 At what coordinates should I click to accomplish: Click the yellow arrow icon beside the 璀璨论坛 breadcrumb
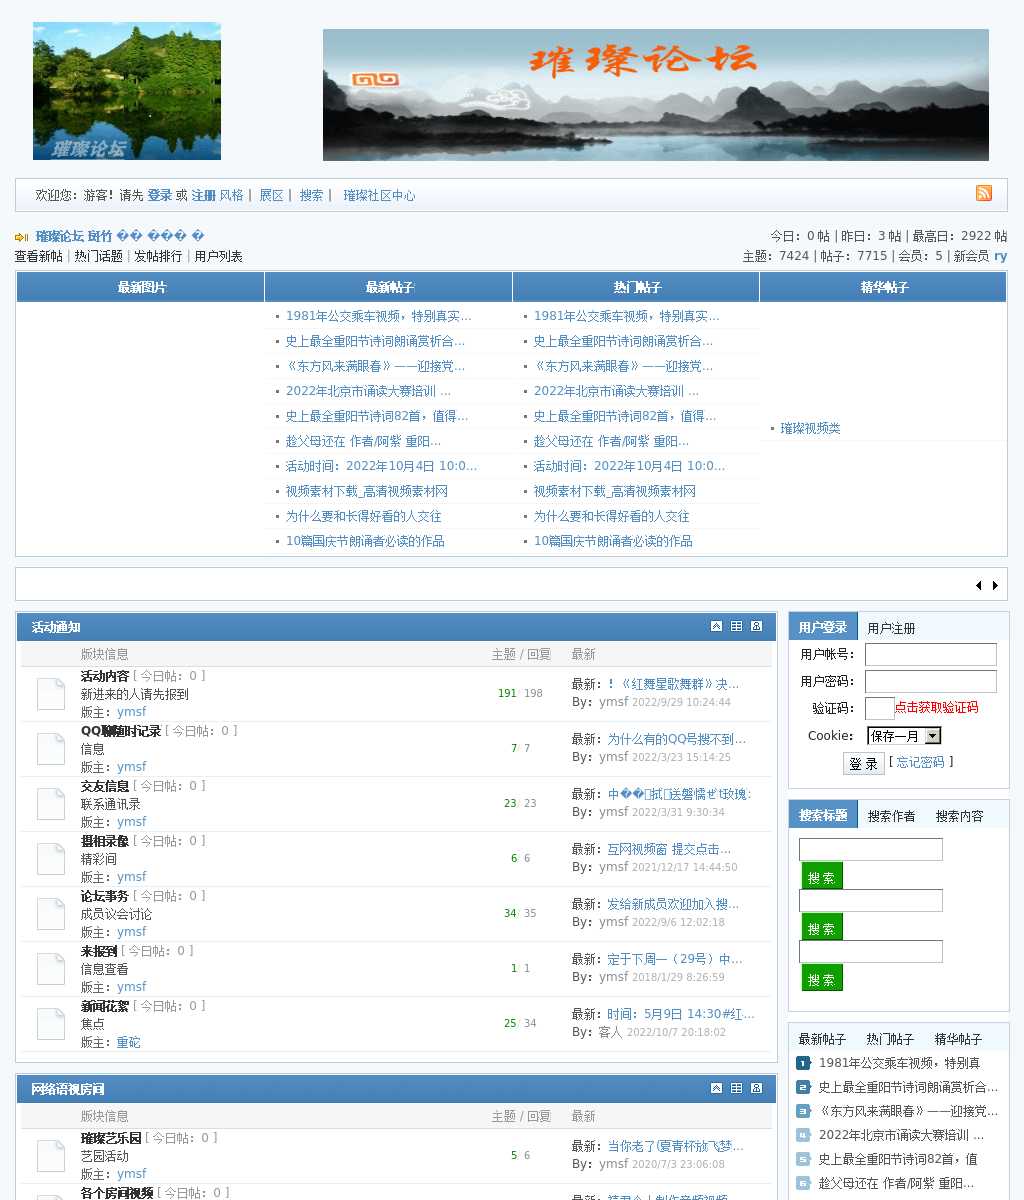coord(21,237)
